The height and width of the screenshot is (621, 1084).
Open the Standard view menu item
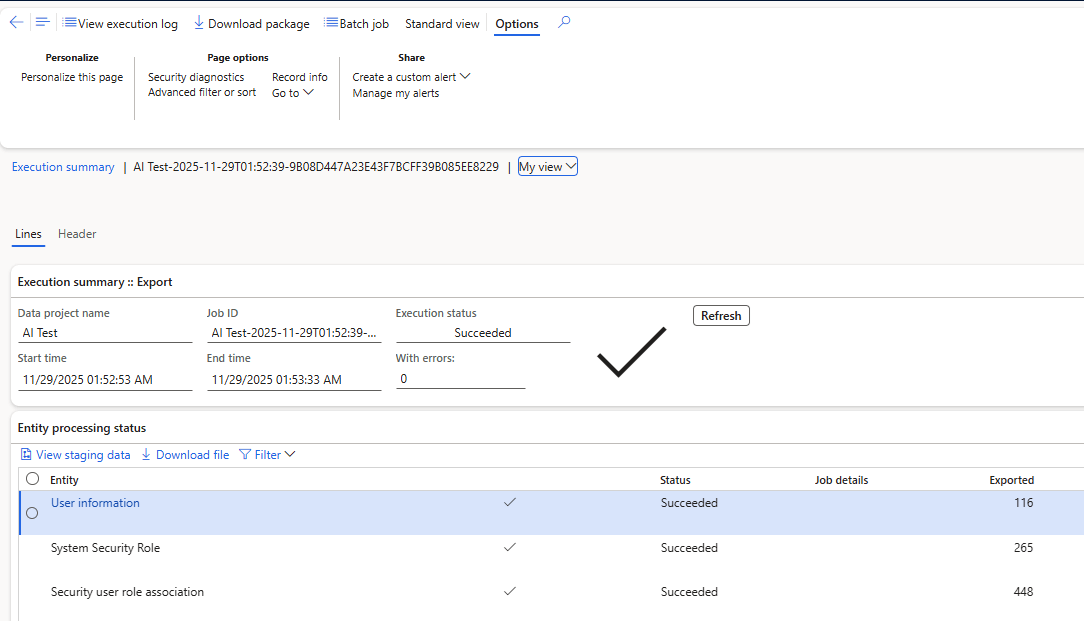442,24
